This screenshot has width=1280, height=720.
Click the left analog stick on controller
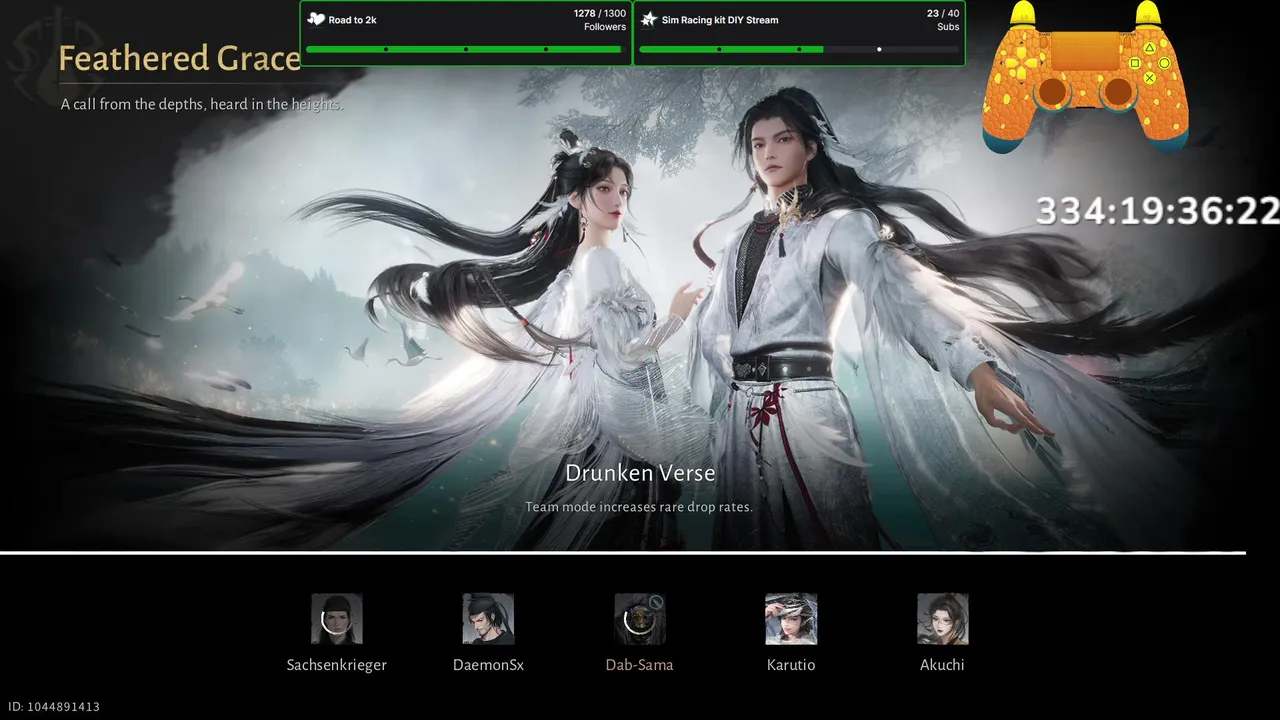pyautogui.click(x=1052, y=93)
